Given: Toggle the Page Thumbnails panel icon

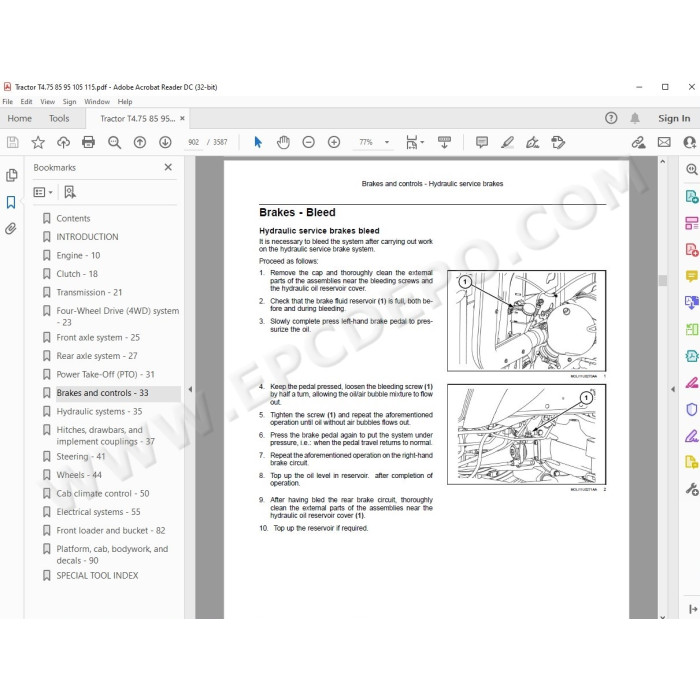Looking at the screenshot, I should (12, 175).
